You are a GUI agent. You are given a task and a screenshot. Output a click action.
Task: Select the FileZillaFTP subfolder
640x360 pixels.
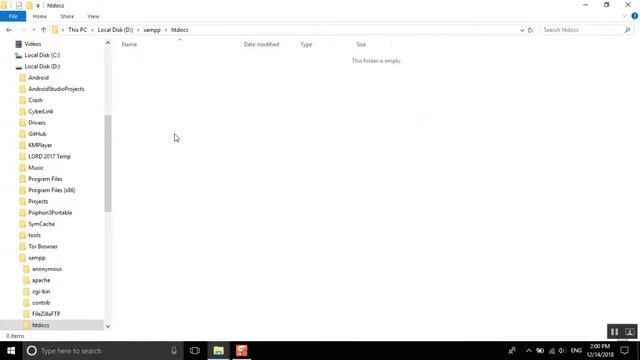tap(46, 314)
